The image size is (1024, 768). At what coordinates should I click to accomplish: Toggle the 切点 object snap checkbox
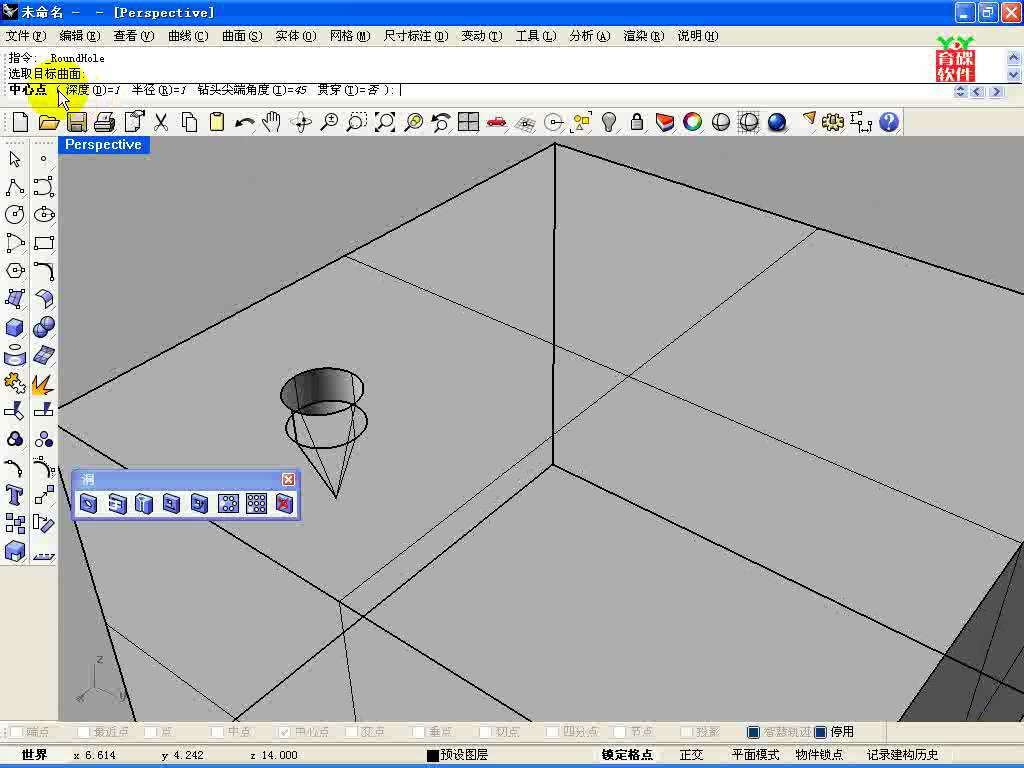click(485, 731)
